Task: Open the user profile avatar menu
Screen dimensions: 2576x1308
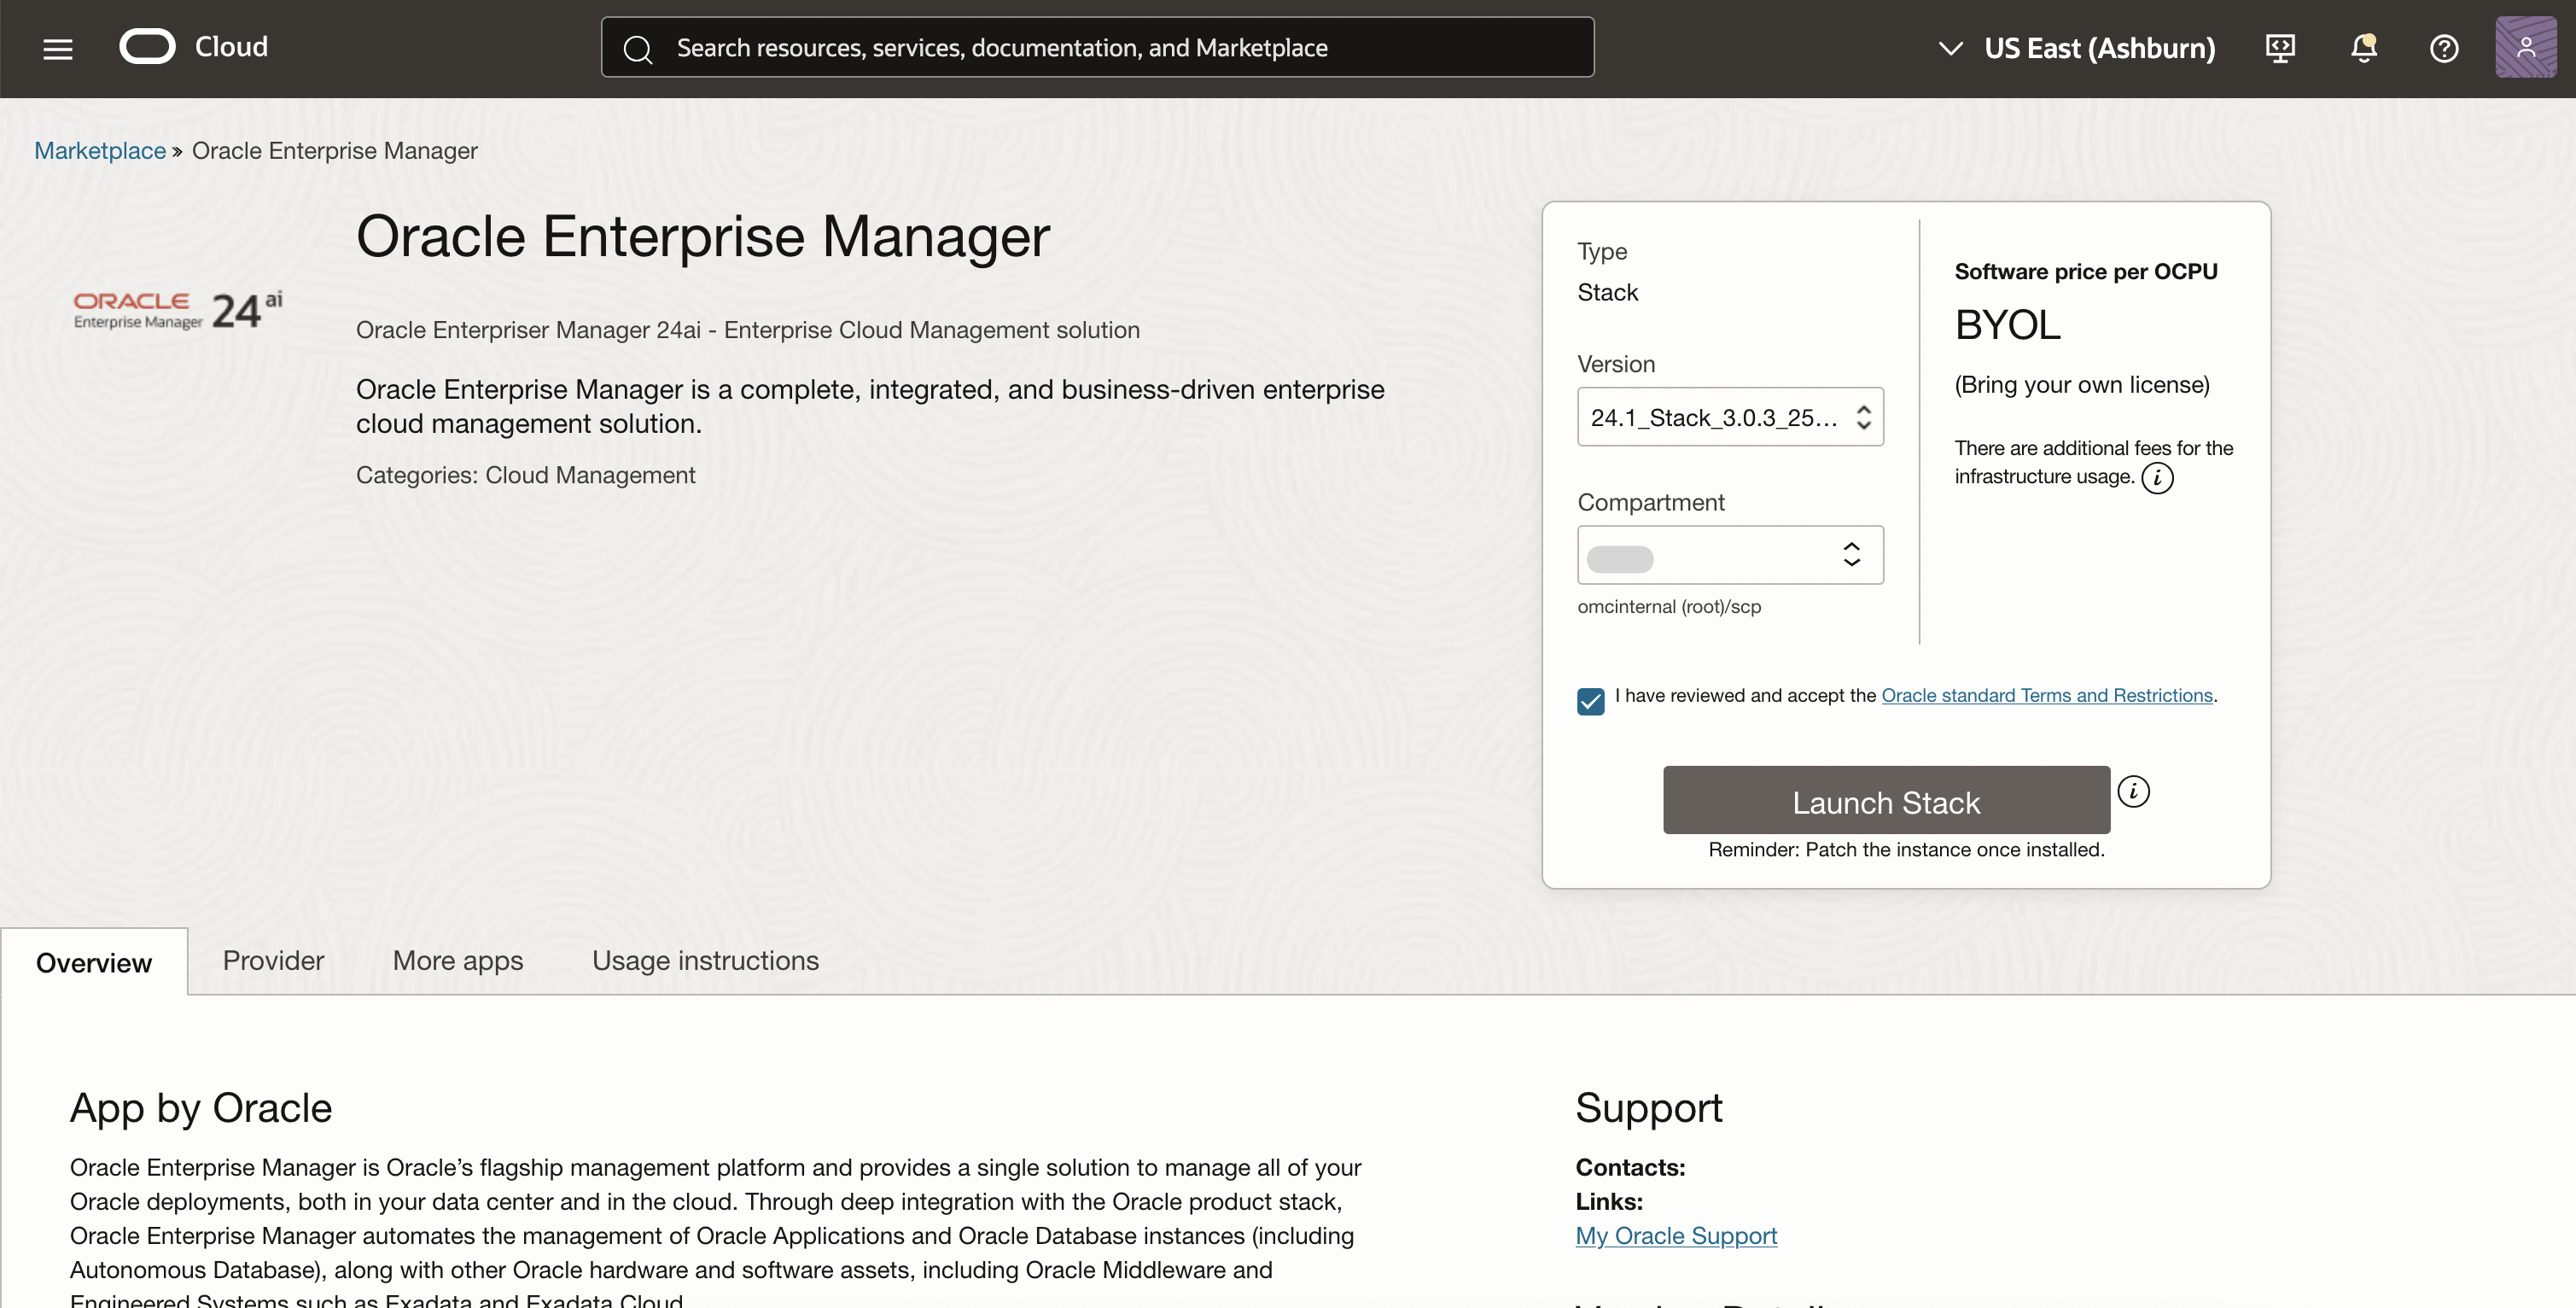Action: click(x=2525, y=48)
